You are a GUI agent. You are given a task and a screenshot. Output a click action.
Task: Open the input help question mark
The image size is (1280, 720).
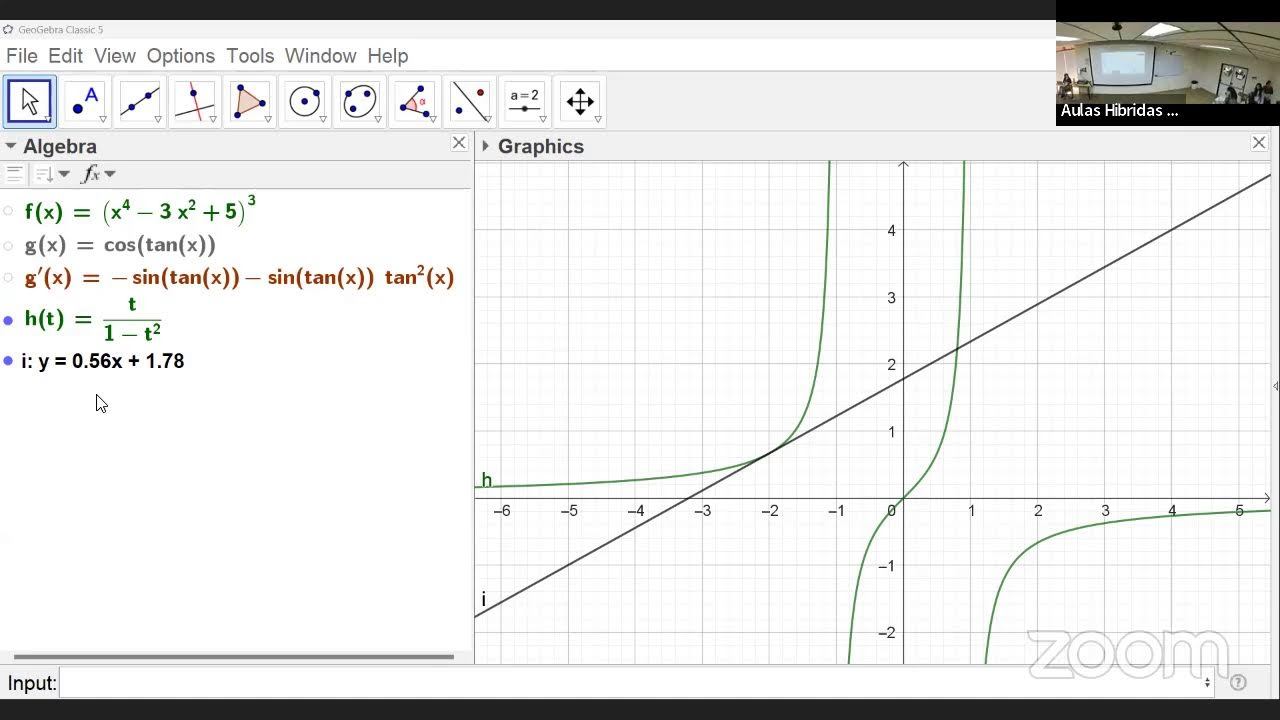(x=1238, y=683)
